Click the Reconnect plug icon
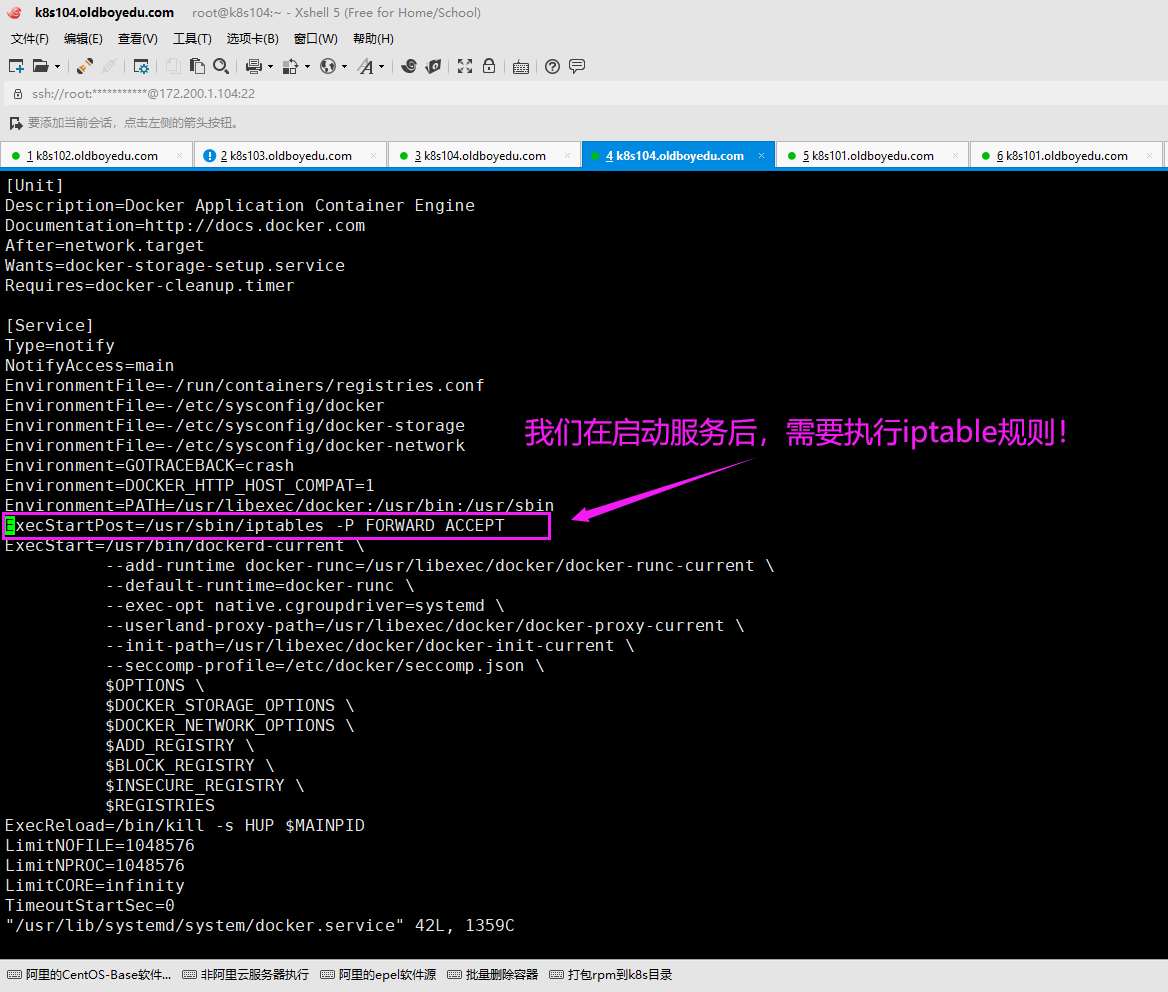This screenshot has height=992, width=1168. (85, 67)
